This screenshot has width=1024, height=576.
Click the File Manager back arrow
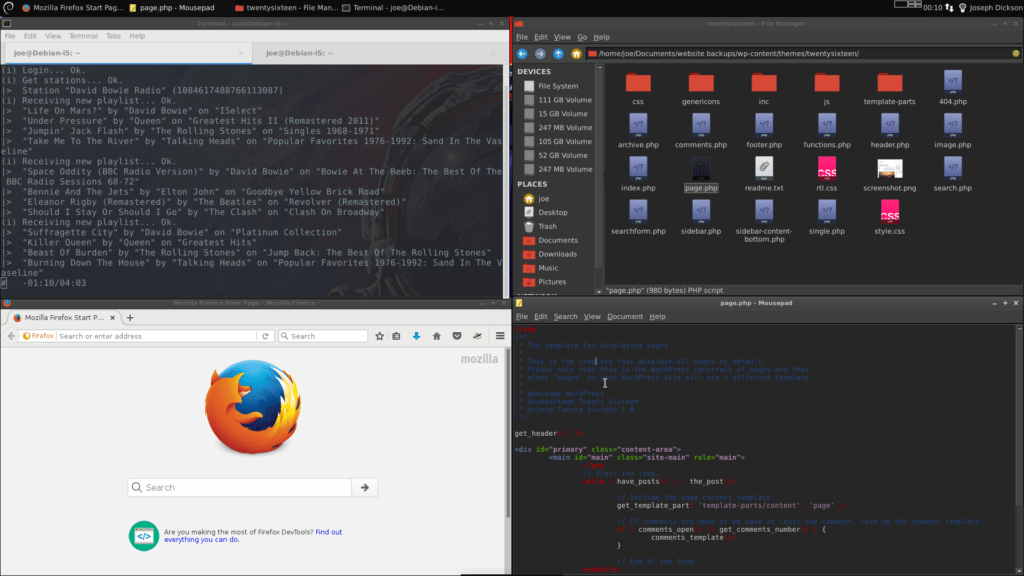point(522,54)
